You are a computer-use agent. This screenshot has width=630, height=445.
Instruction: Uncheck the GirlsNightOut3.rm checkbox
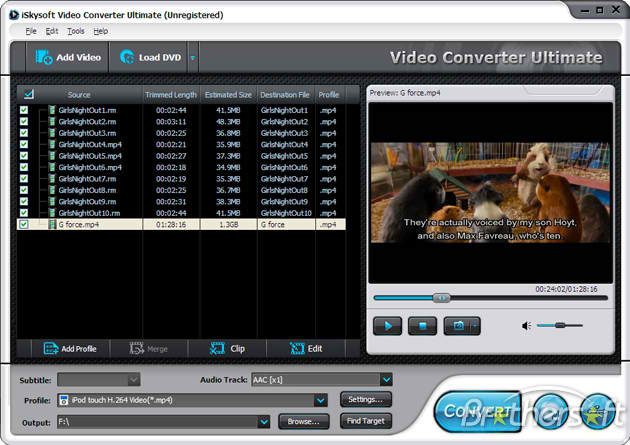point(24,133)
